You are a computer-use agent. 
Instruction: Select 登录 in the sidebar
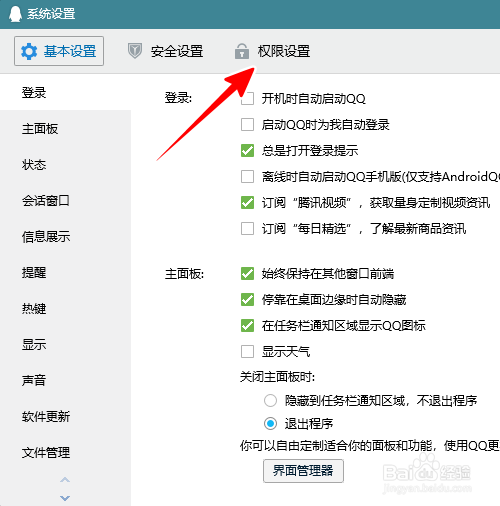pyautogui.click(x=65, y=92)
